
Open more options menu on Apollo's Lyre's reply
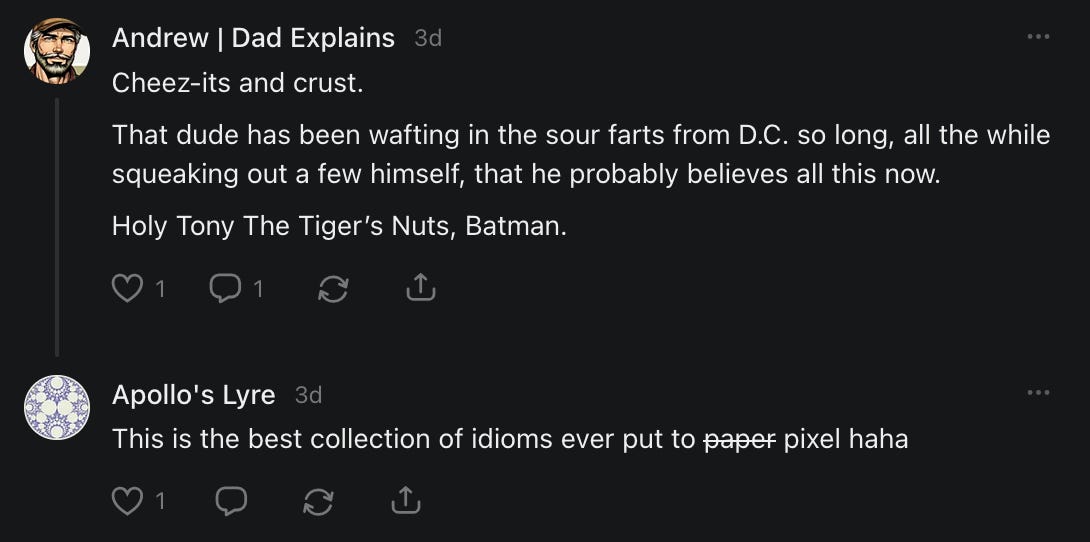[x=1038, y=393]
